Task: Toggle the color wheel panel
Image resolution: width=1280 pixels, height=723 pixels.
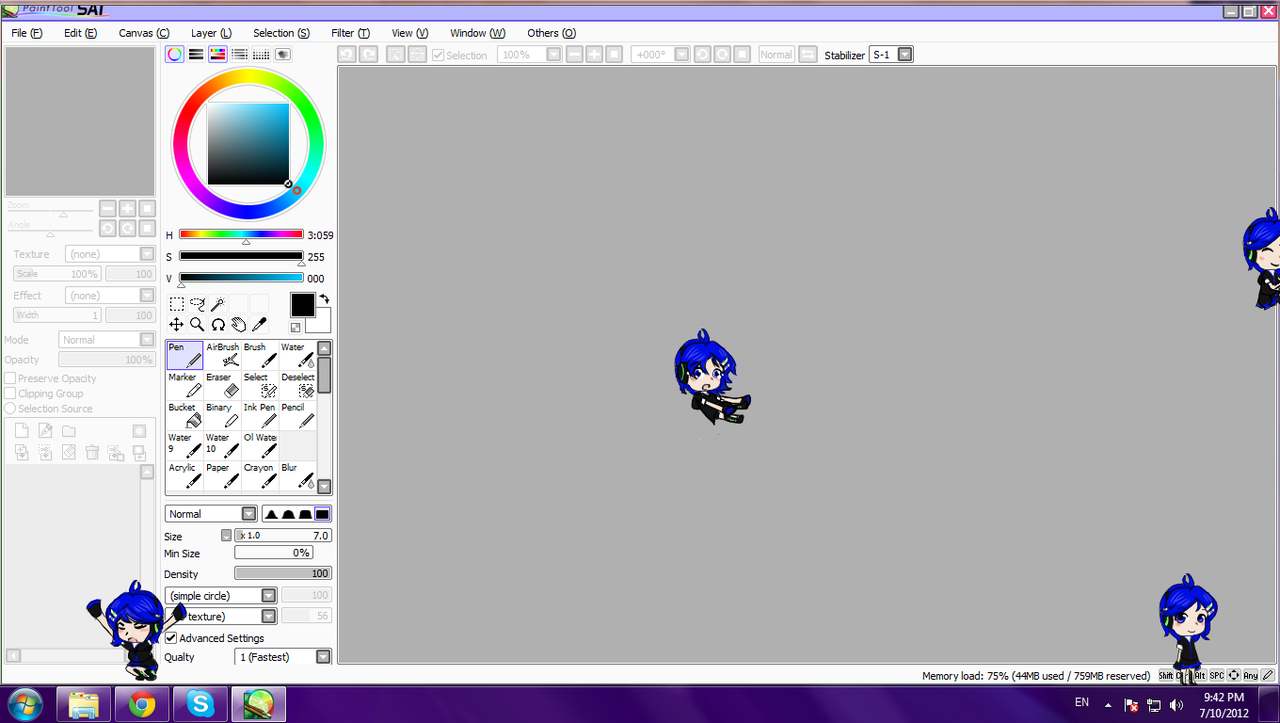Action: [x=175, y=54]
